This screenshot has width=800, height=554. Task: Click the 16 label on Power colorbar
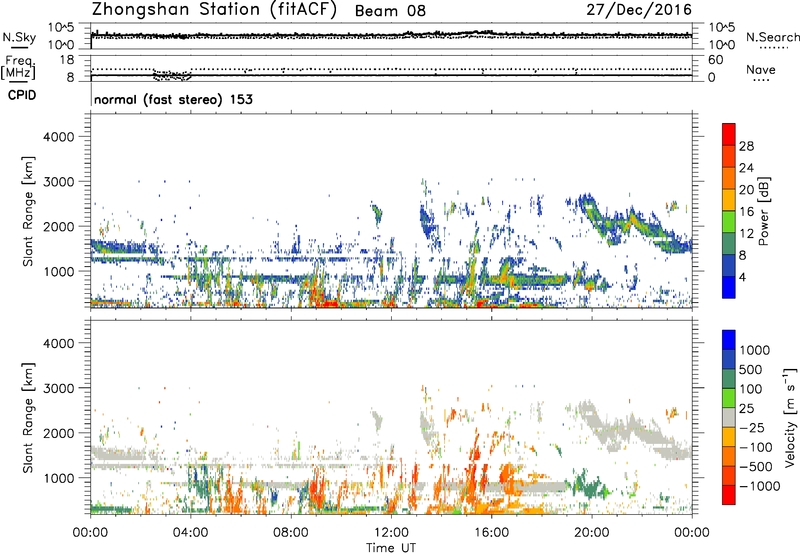746,212
